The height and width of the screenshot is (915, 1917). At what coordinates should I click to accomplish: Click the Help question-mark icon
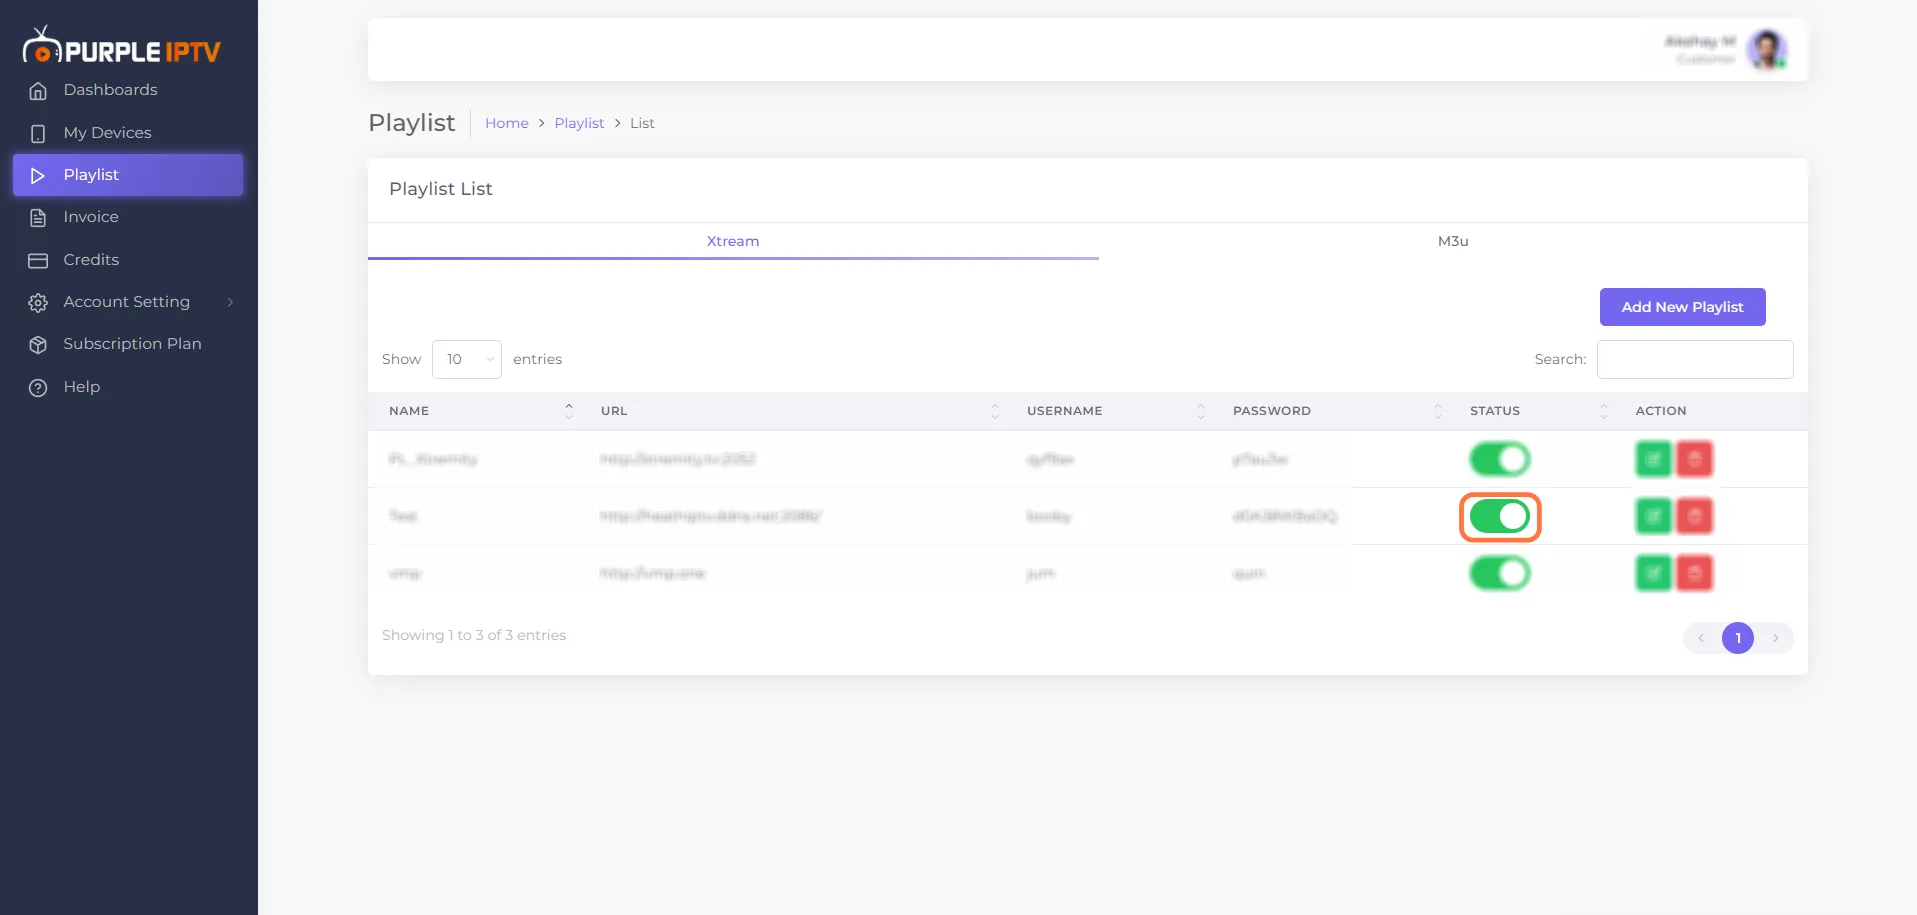click(38, 388)
